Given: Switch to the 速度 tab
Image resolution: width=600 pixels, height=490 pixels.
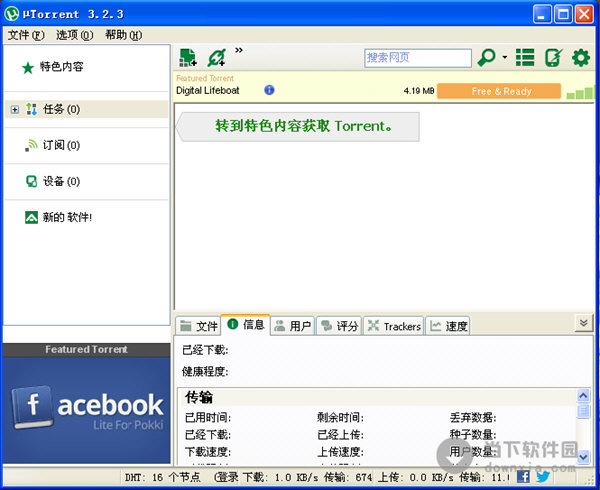Looking at the screenshot, I should tap(448, 326).
